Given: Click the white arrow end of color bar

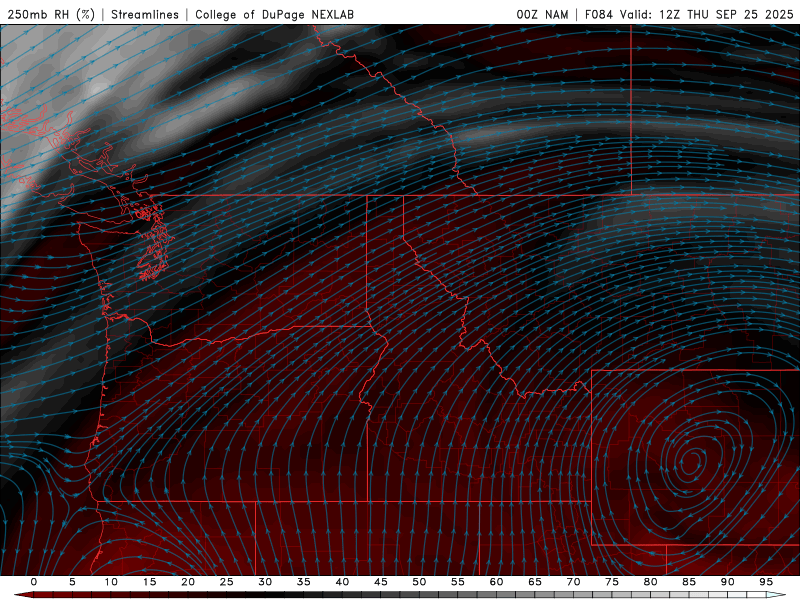Looking at the screenshot, I should click(776, 595).
